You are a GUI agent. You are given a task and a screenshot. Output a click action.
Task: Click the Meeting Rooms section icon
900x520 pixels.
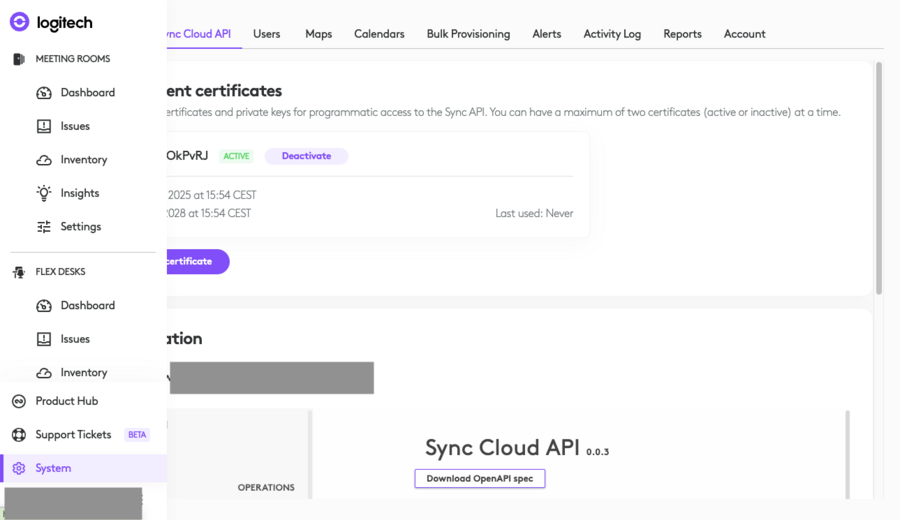tap(19, 59)
